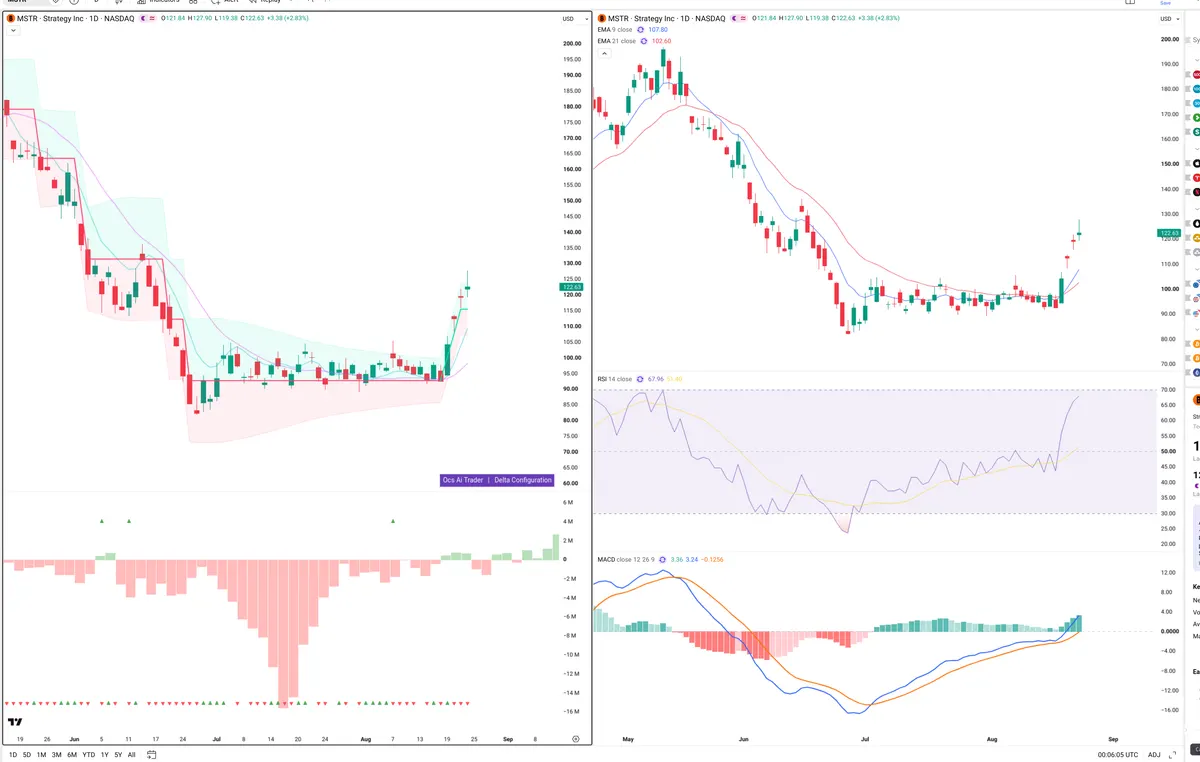Click the May label on right chart time axis

click(x=628, y=739)
